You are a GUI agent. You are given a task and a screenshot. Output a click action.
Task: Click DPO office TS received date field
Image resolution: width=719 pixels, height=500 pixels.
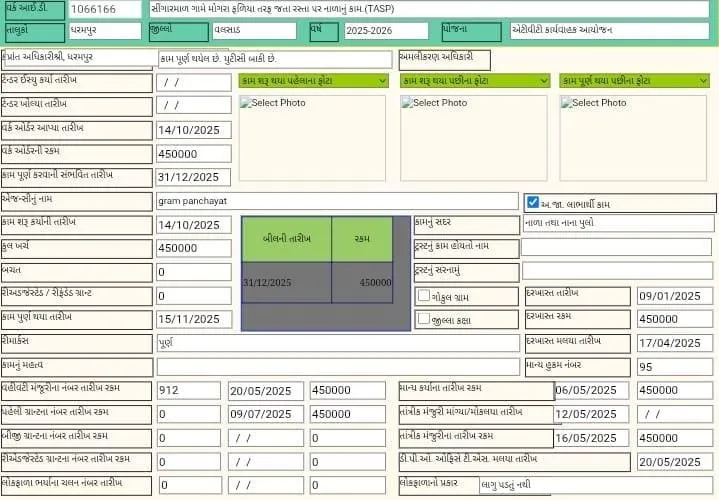pos(675,462)
